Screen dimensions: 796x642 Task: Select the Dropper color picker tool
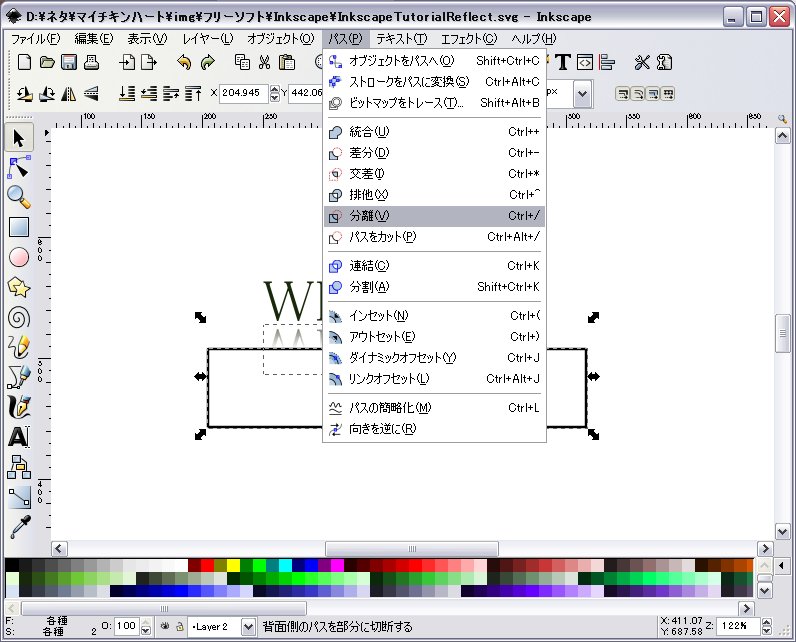(19, 526)
